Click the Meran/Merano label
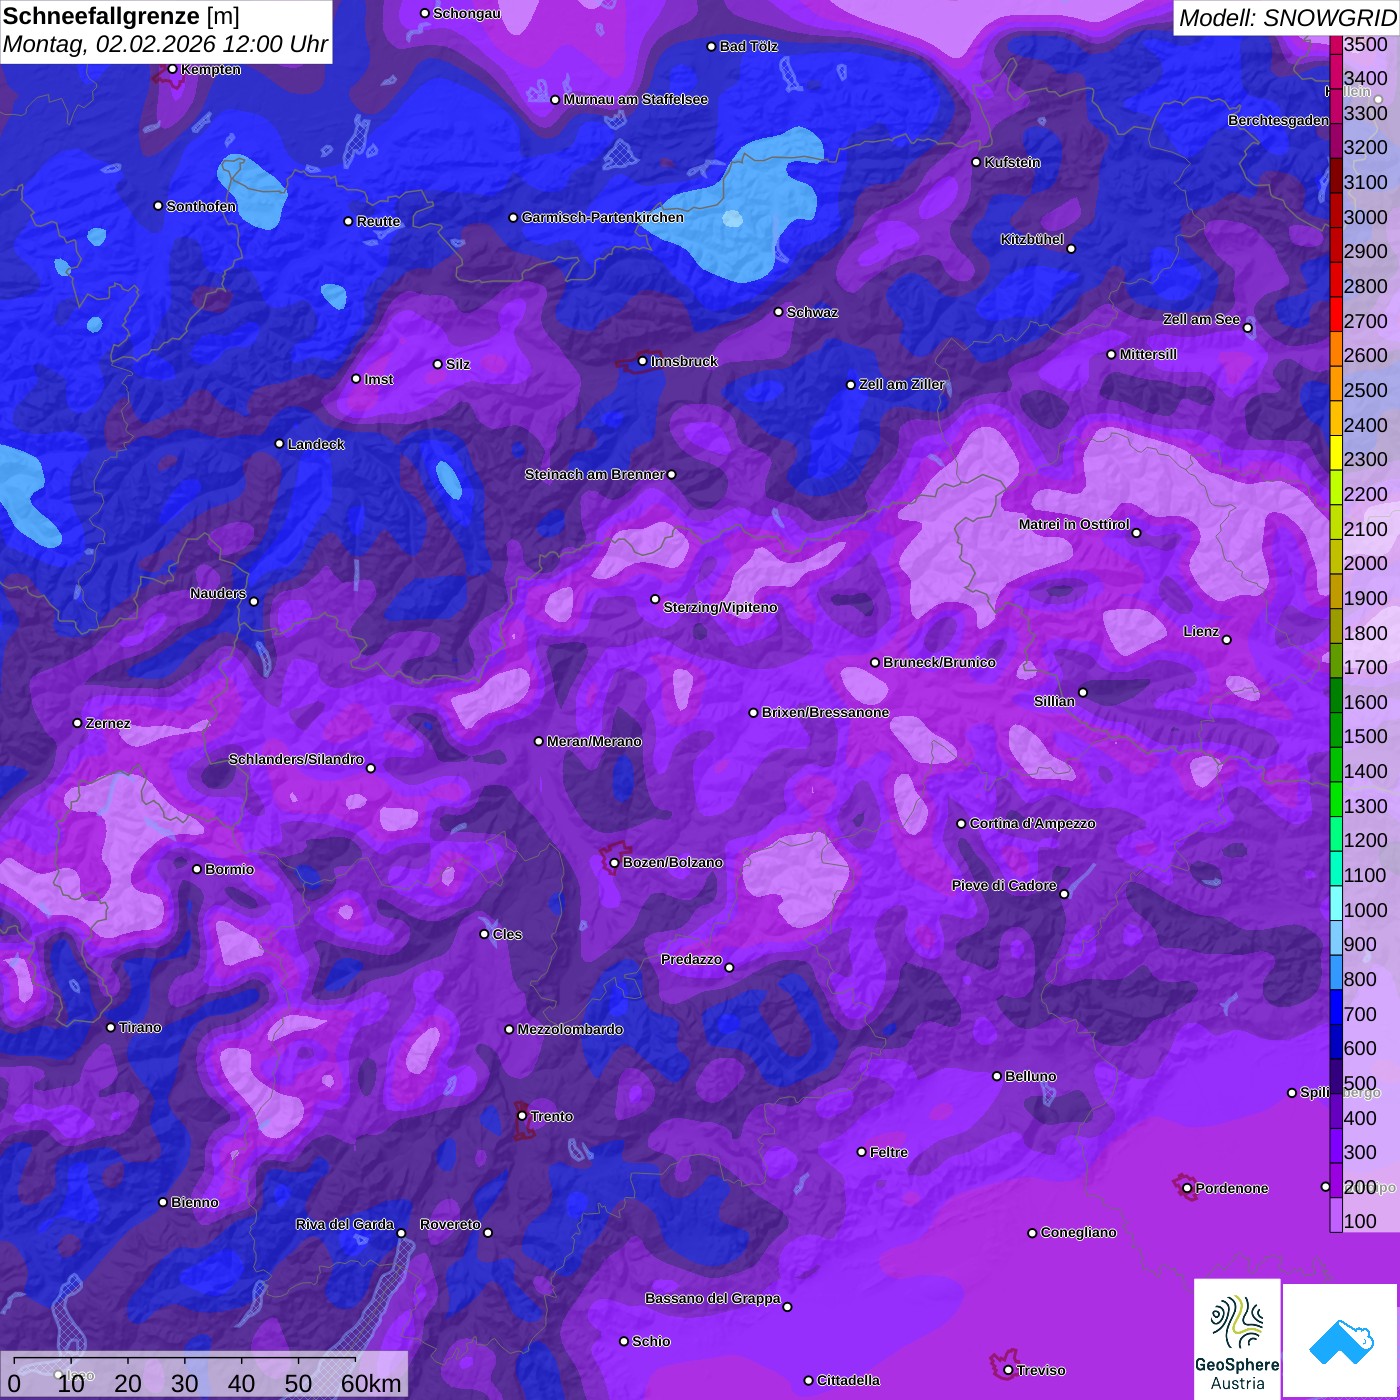The image size is (1400, 1400). pos(594,741)
